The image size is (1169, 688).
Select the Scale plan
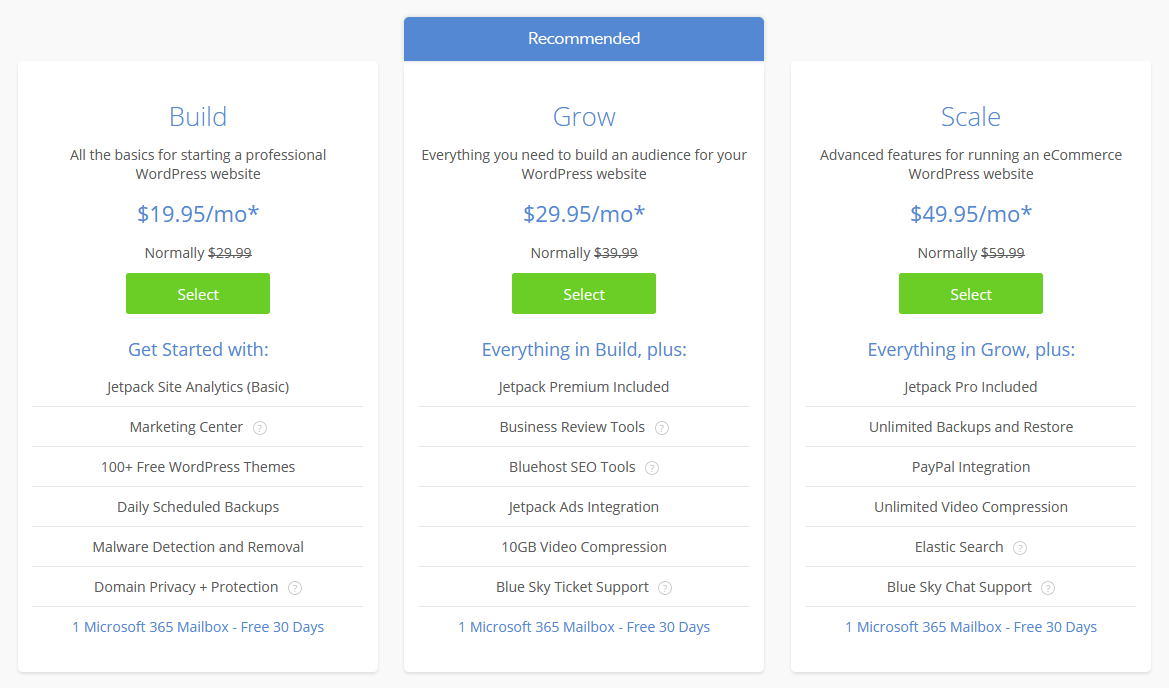click(971, 294)
